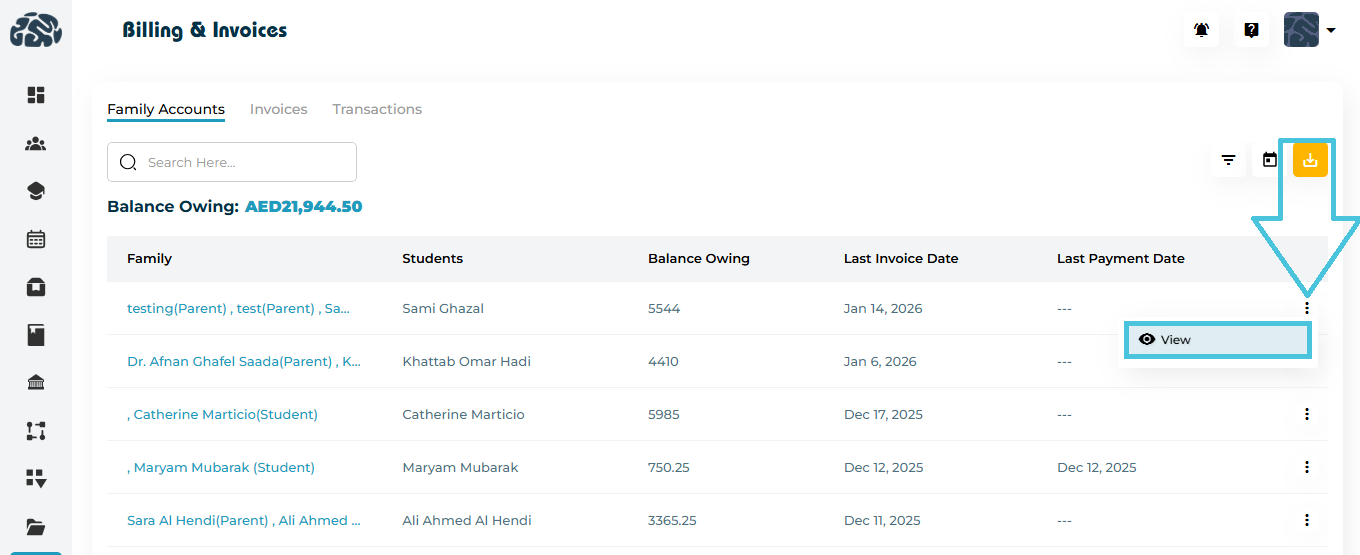This screenshot has height=555, width=1360.
Task: Click the help question mark icon
Action: pyautogui.click(x=1251, y=30)
